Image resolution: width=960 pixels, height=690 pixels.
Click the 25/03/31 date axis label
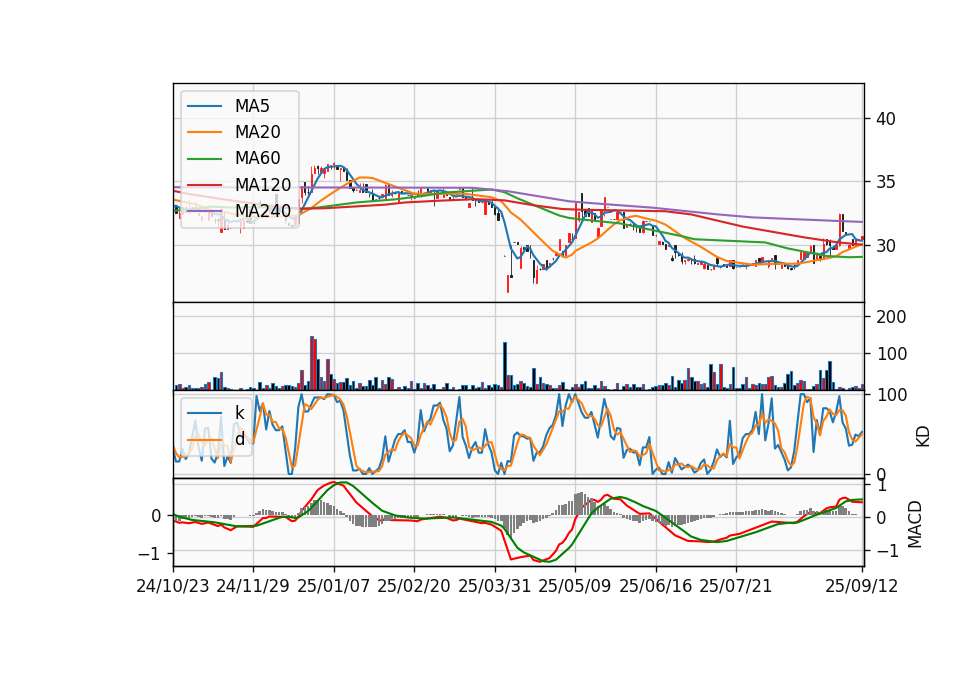[495, 586]
